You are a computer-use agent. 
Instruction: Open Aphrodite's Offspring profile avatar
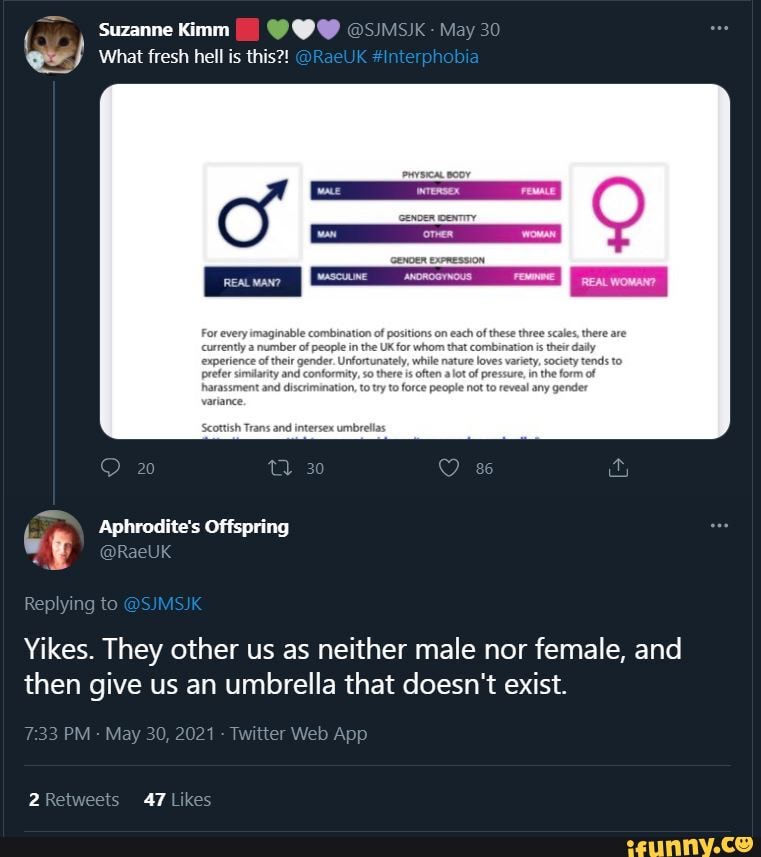tap(54, 539)
